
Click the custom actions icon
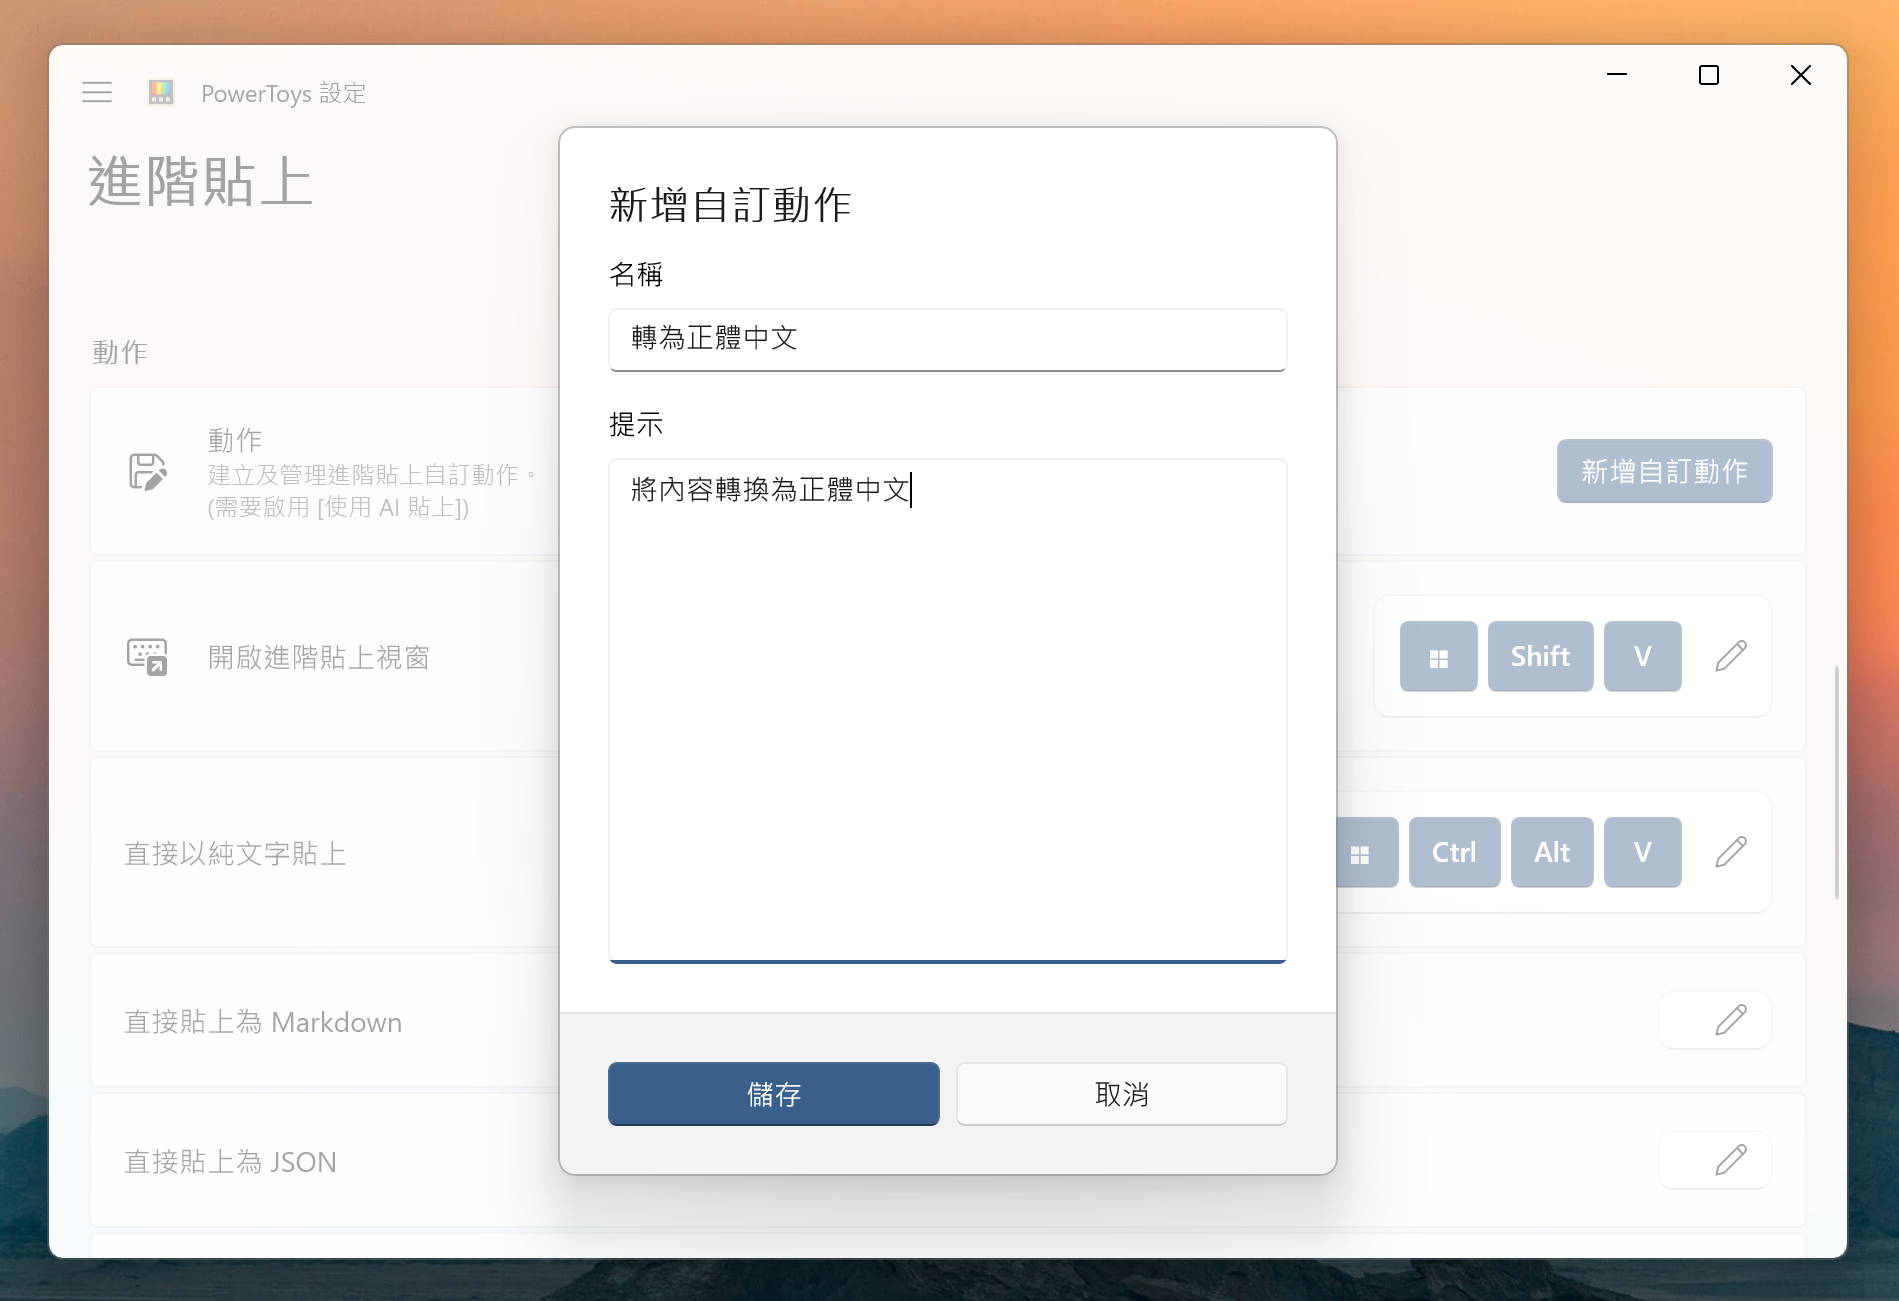click(148, 472)
